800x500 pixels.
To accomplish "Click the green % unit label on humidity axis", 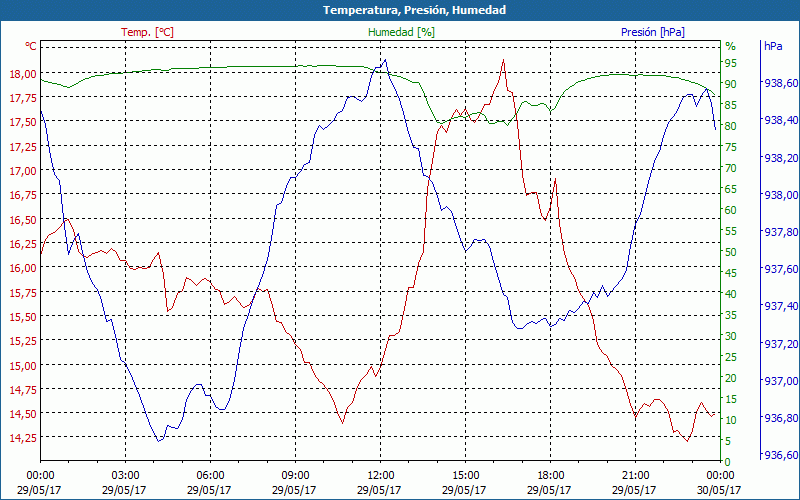I will (731, 46).
